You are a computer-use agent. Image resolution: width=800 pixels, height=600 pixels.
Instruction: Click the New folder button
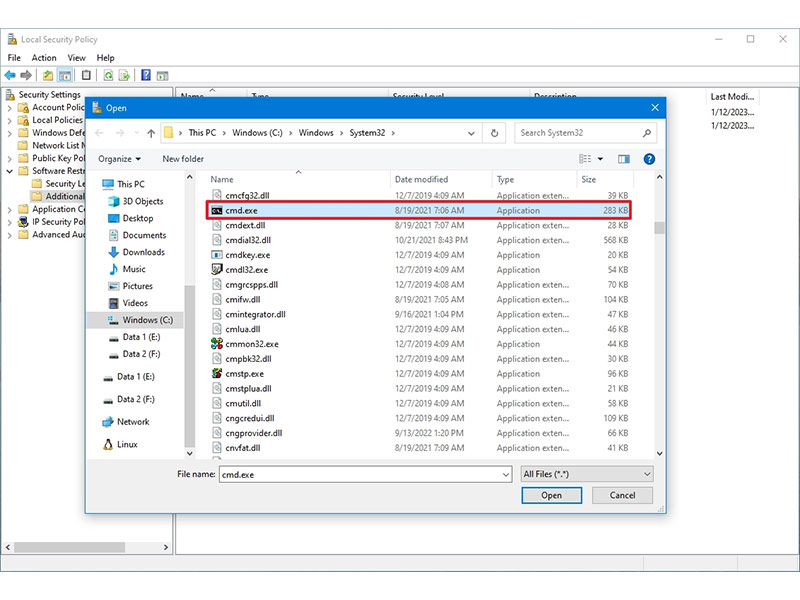click(183, 159)
